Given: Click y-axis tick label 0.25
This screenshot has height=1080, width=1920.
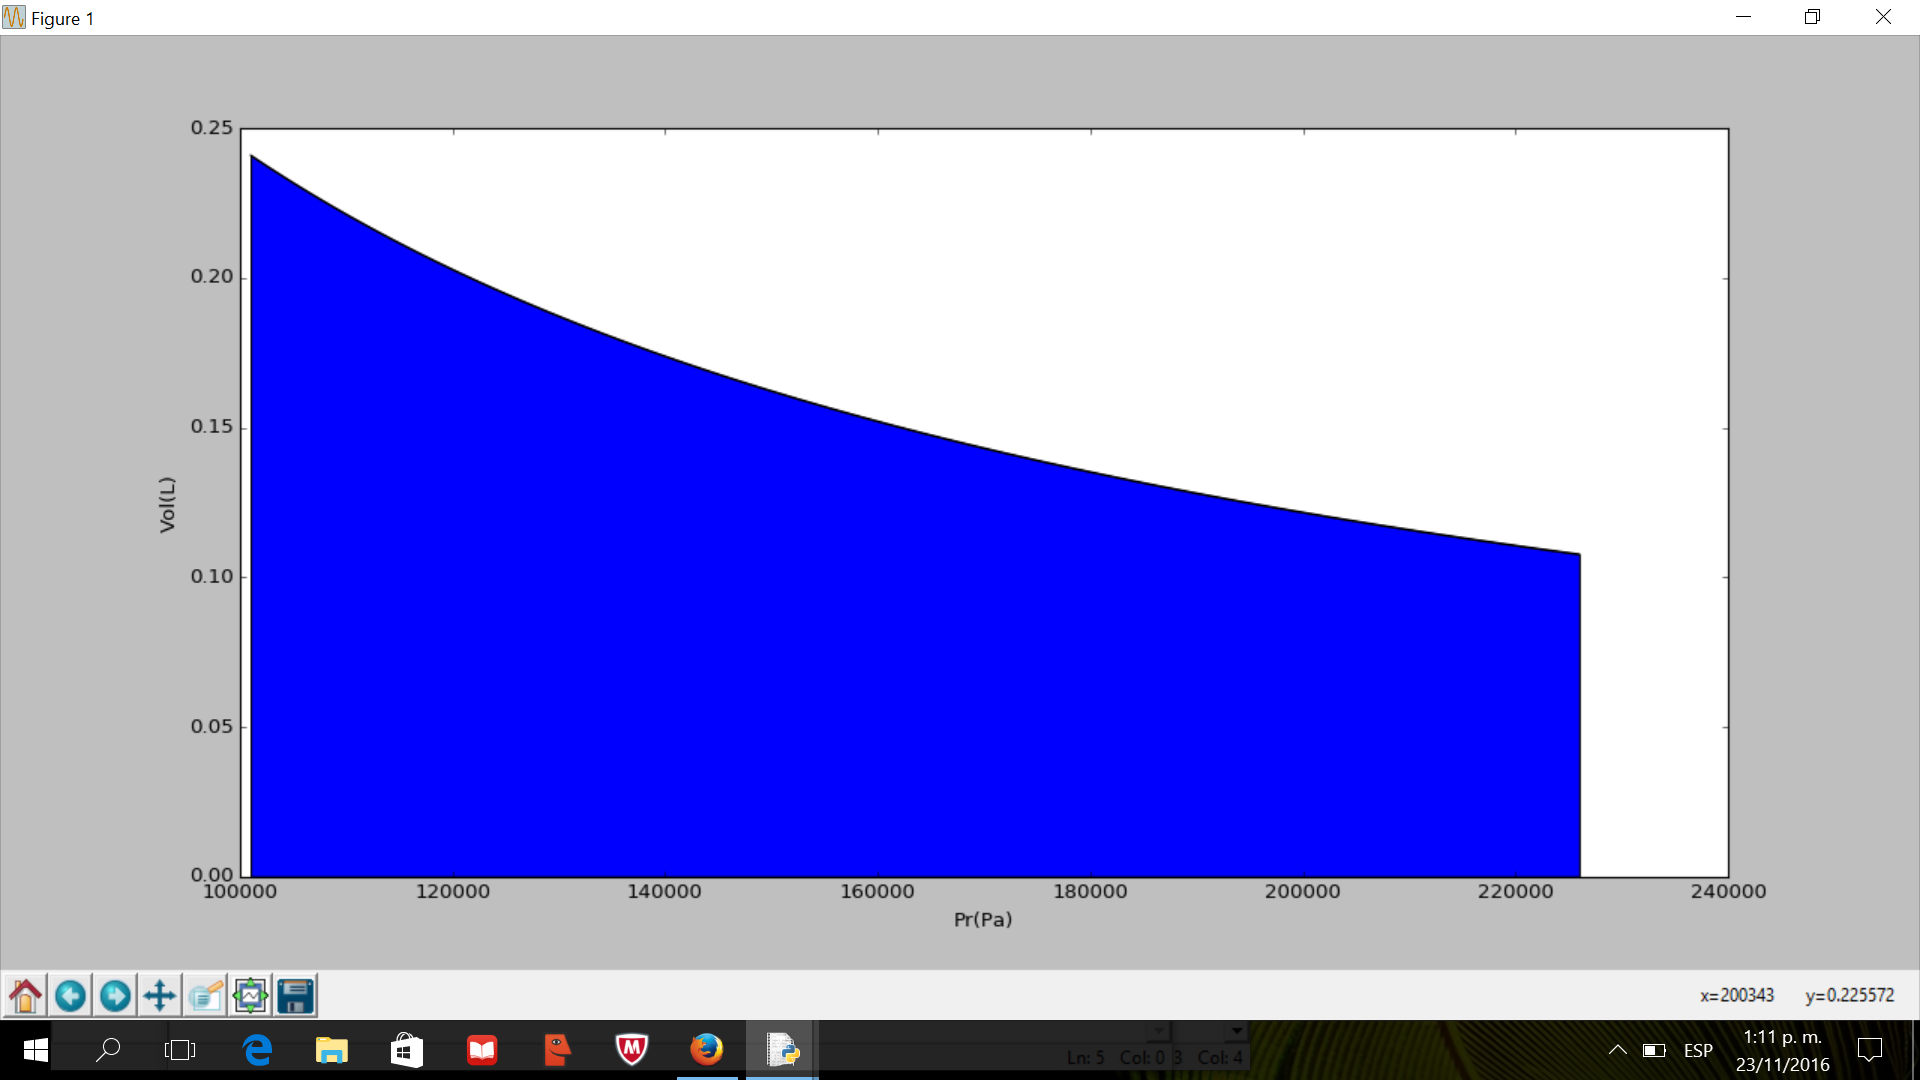Looking at the screenshot, I should [212, 128].
